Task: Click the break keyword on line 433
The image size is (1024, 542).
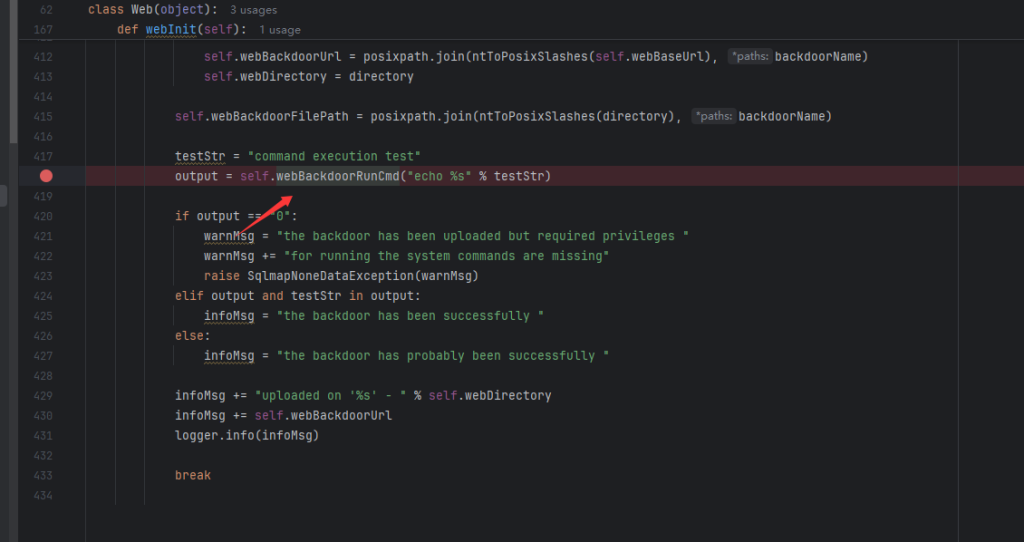Action: [x=192, y=476]
